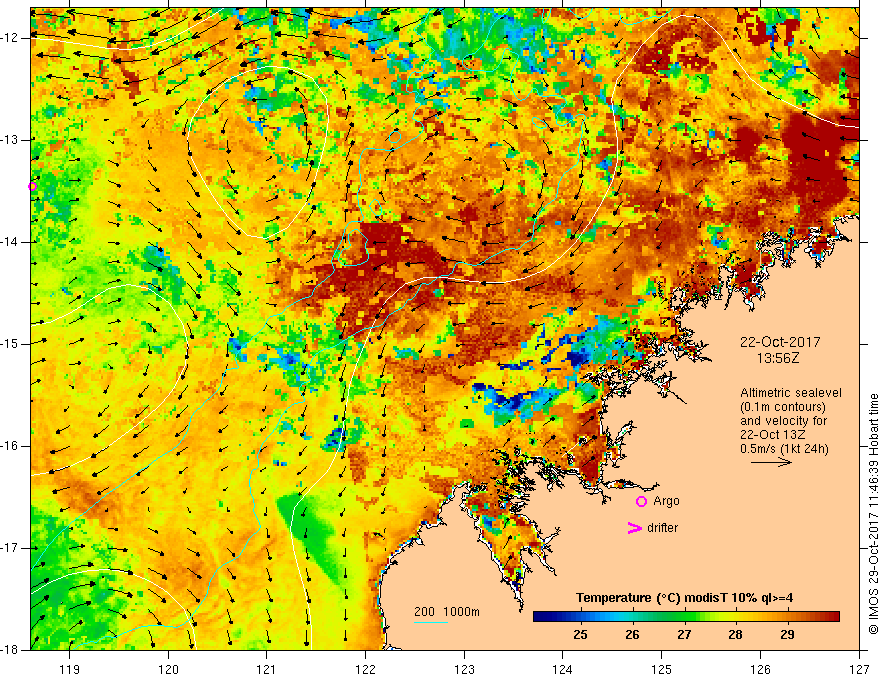The height and width of the screenshot is (680, 880).
Task: Click the '22-Oct-2017' date text
Action: click(780, 342)
